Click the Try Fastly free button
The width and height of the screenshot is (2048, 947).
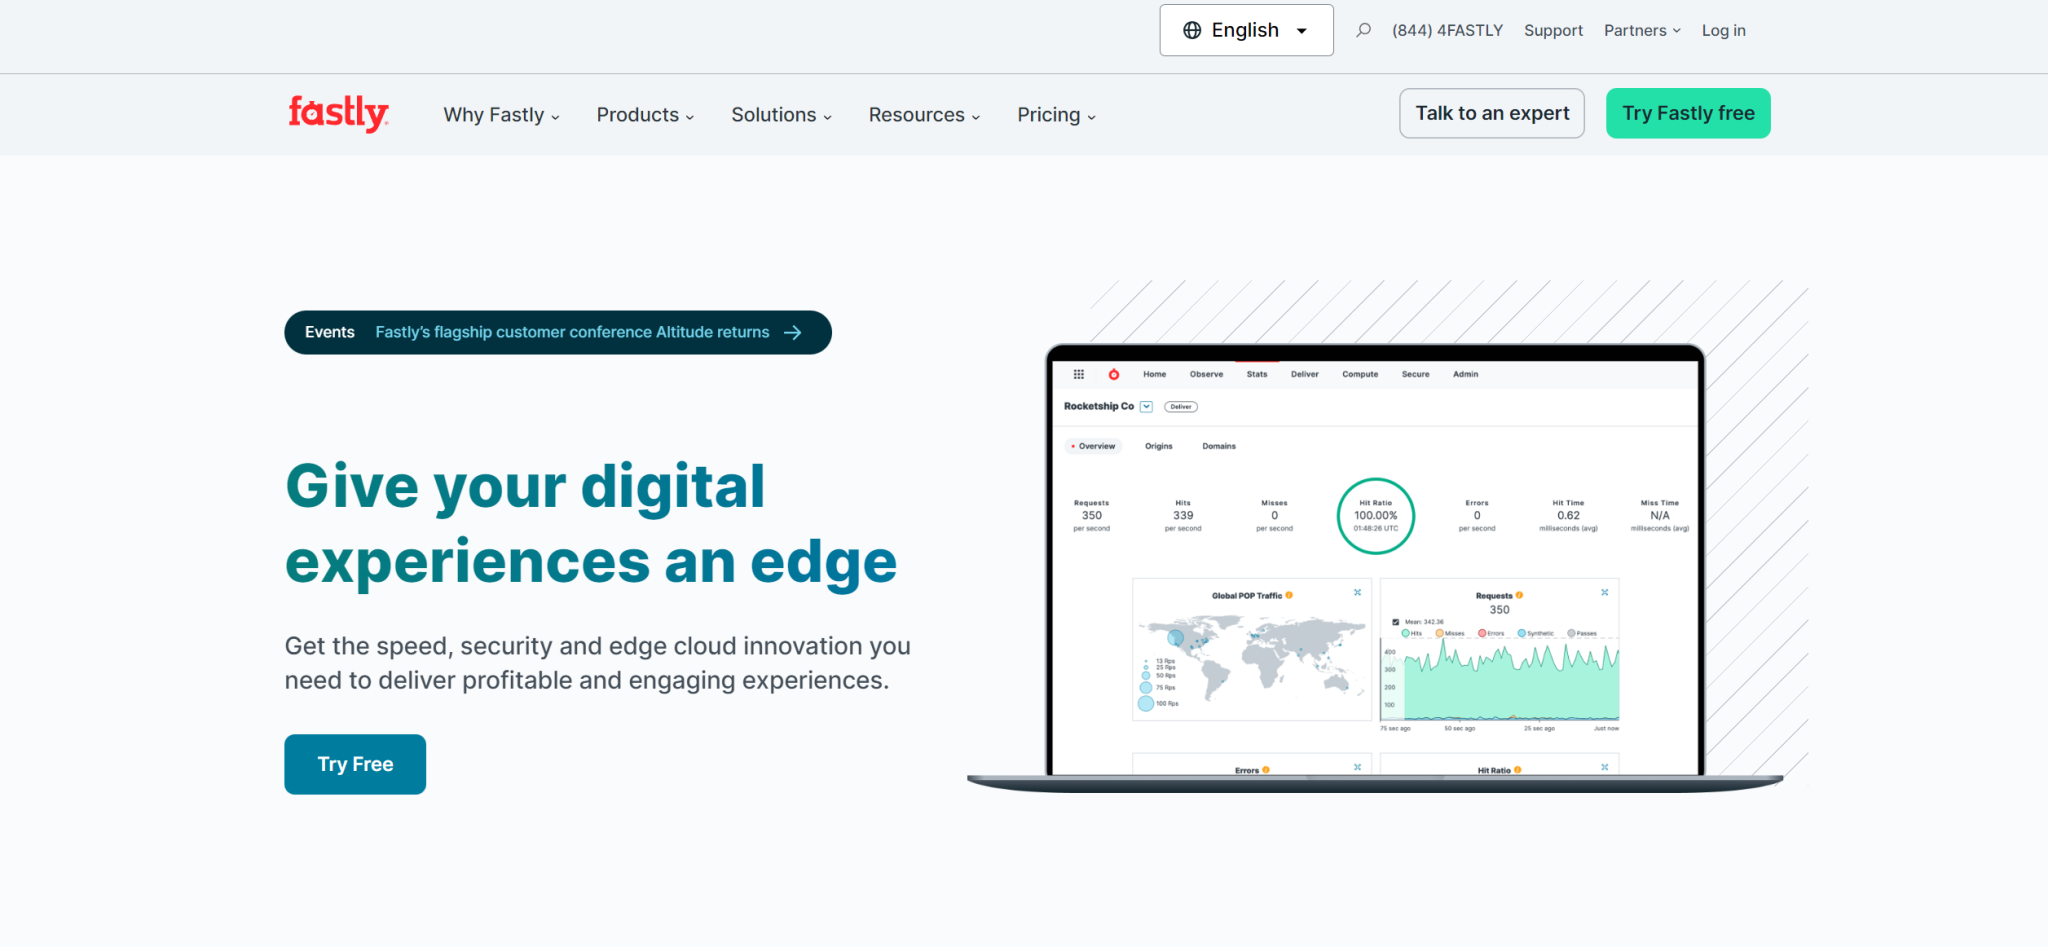point(1688,113)
